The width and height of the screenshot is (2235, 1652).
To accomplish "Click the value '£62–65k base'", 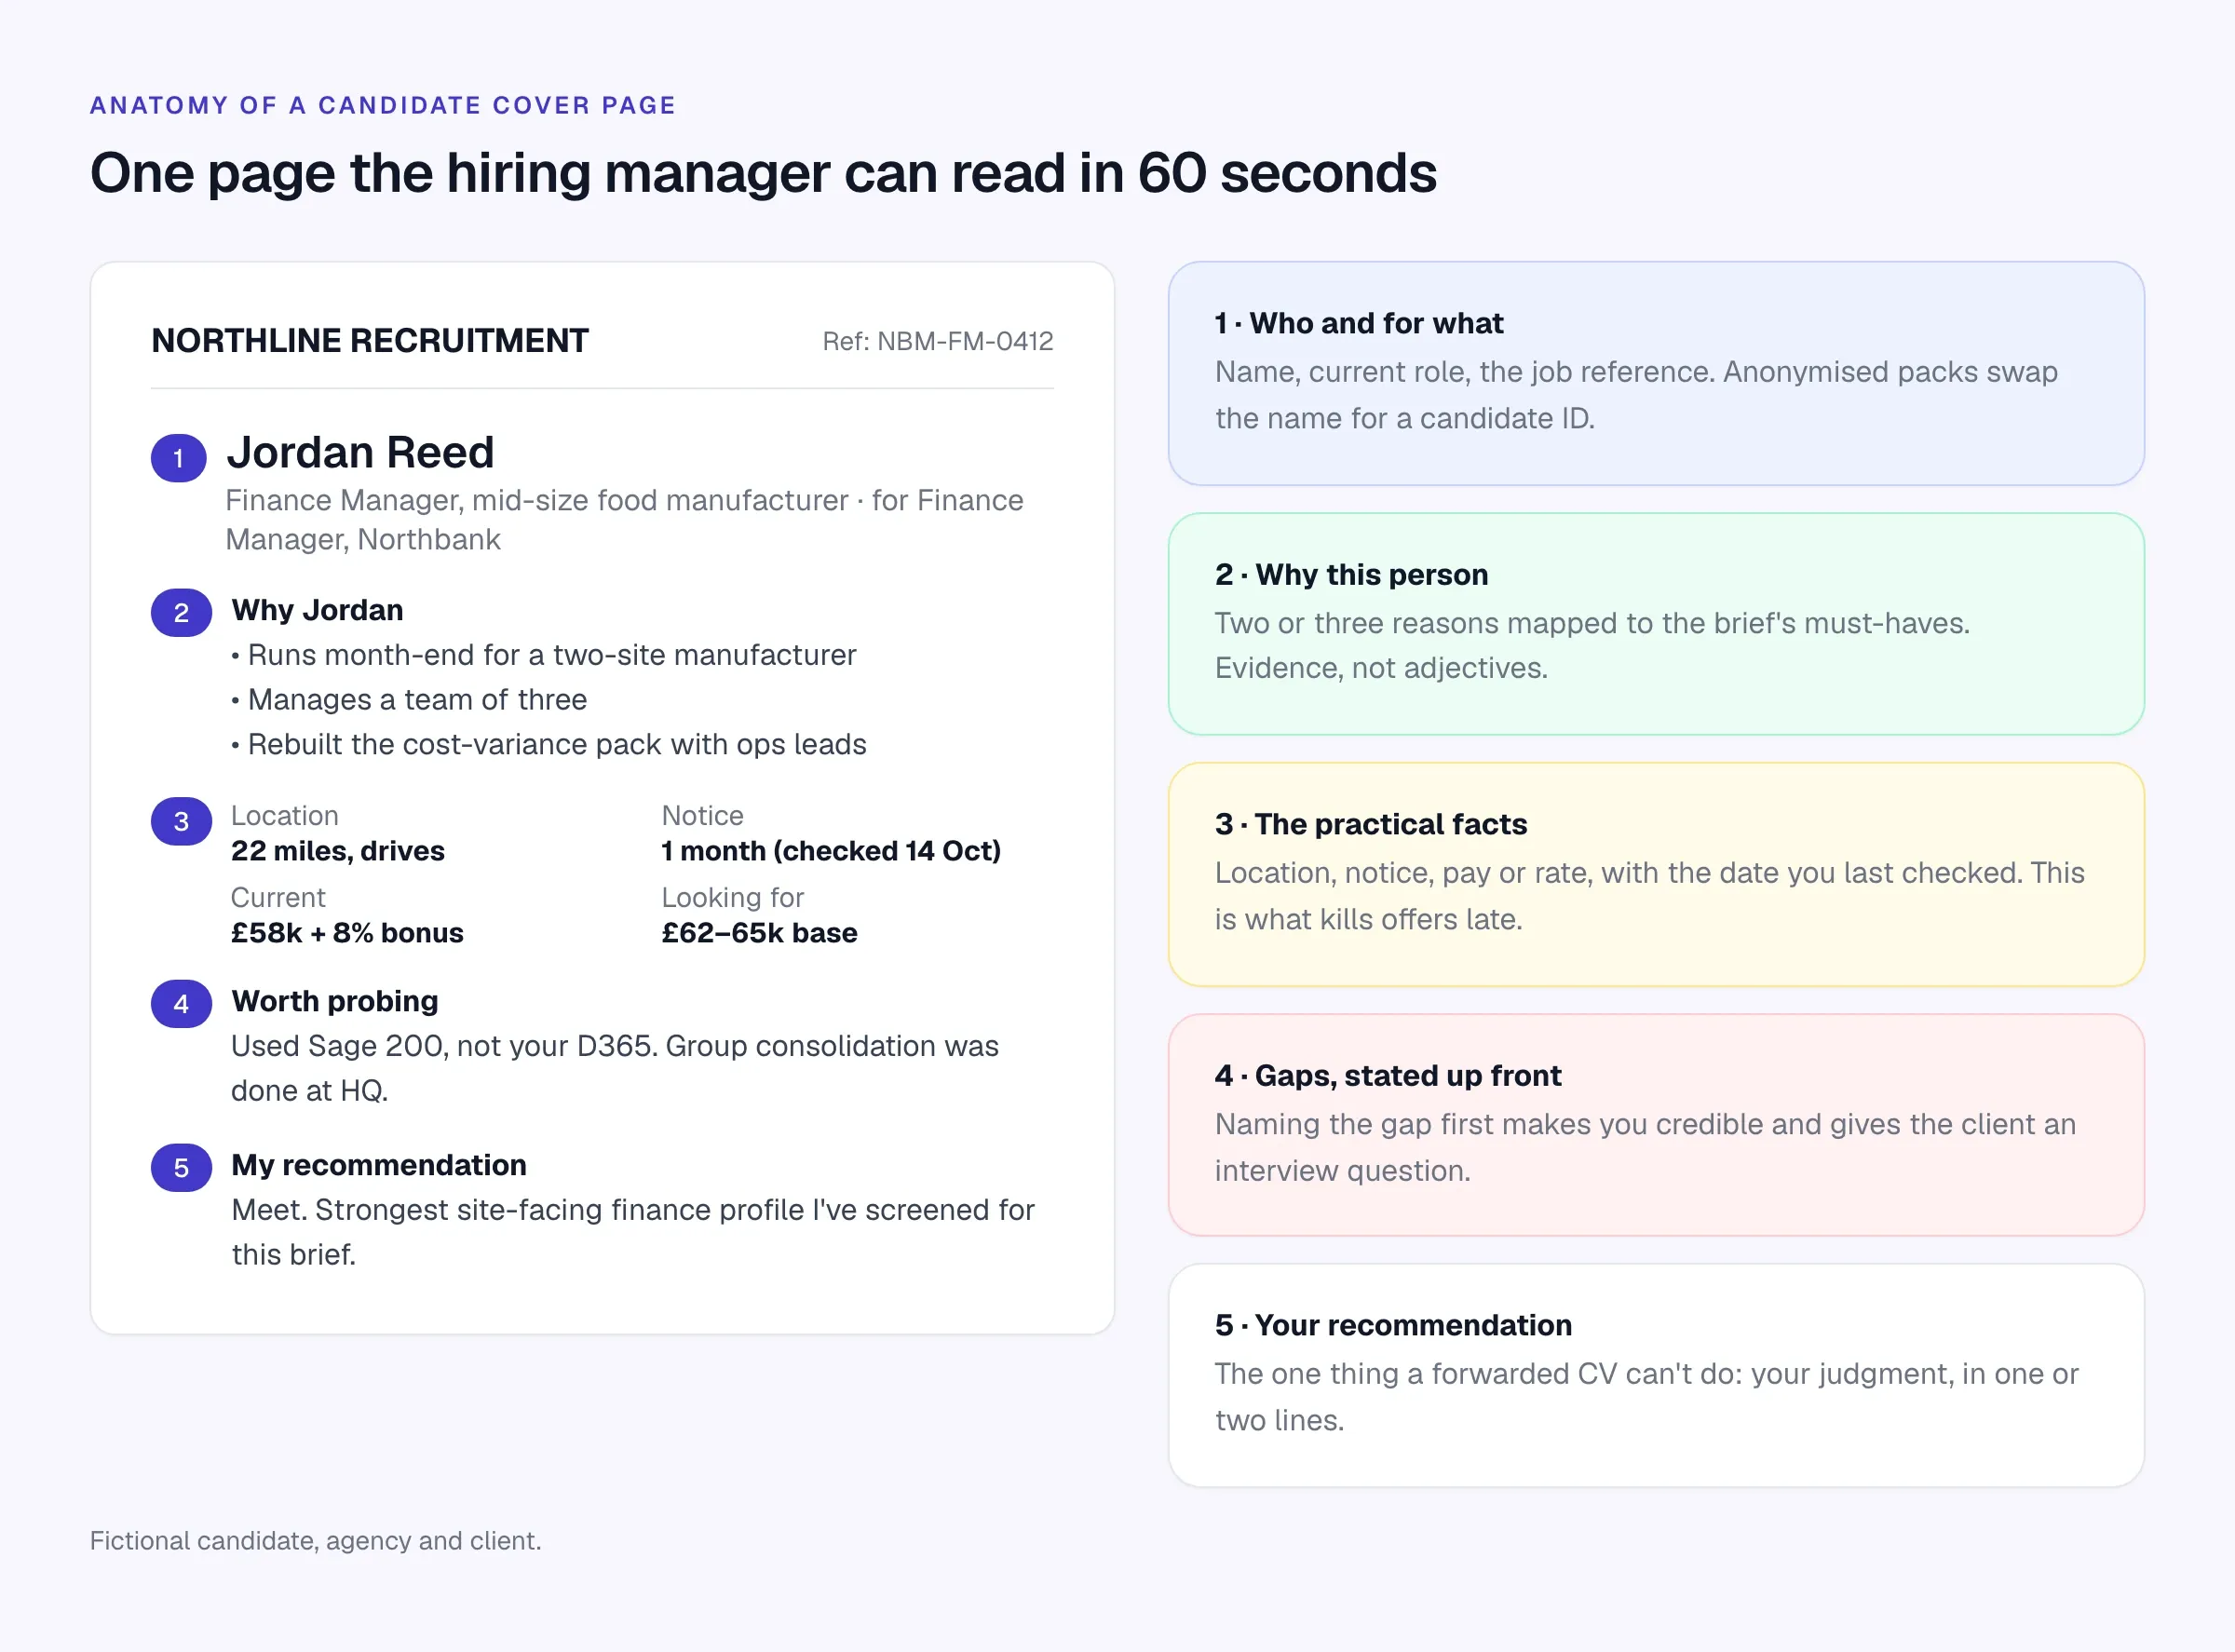I will tap(760, 933).
